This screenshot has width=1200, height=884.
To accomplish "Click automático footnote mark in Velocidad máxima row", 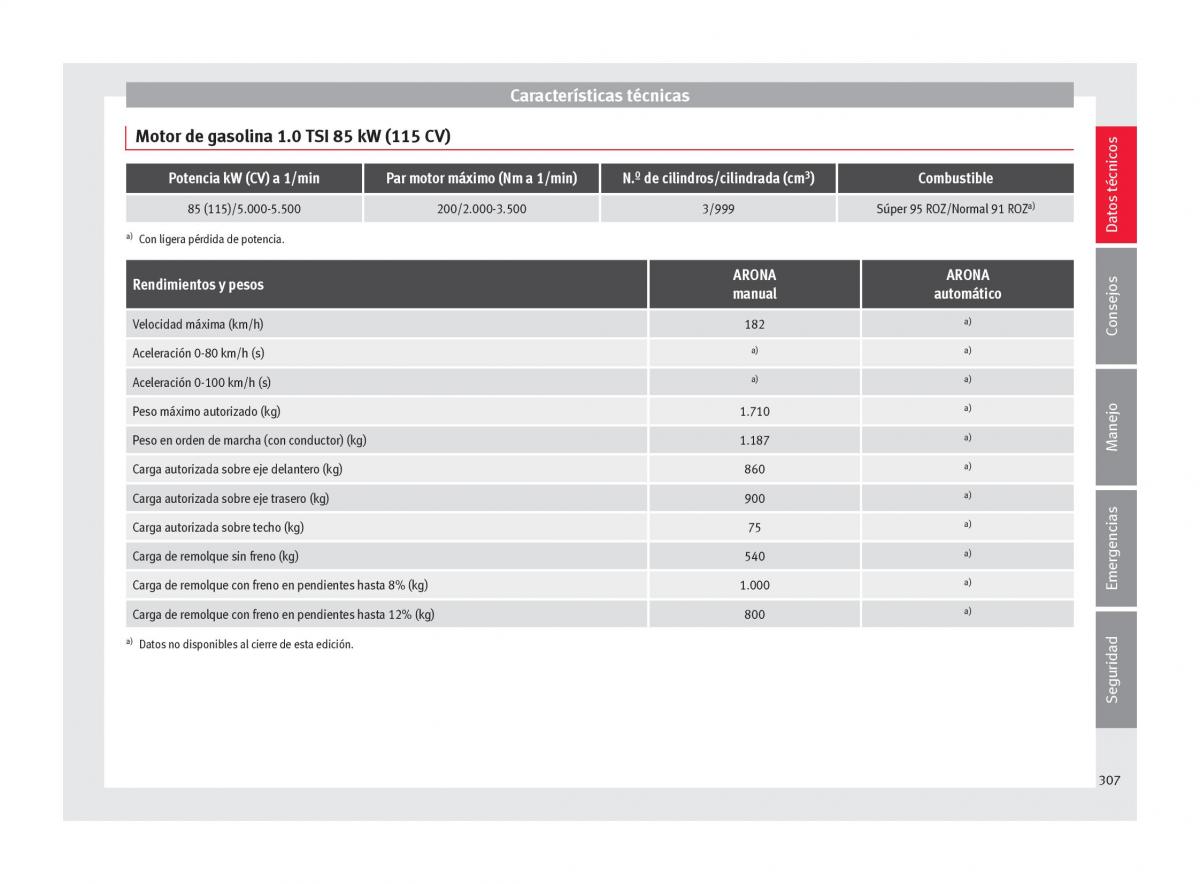I will 967,322.
